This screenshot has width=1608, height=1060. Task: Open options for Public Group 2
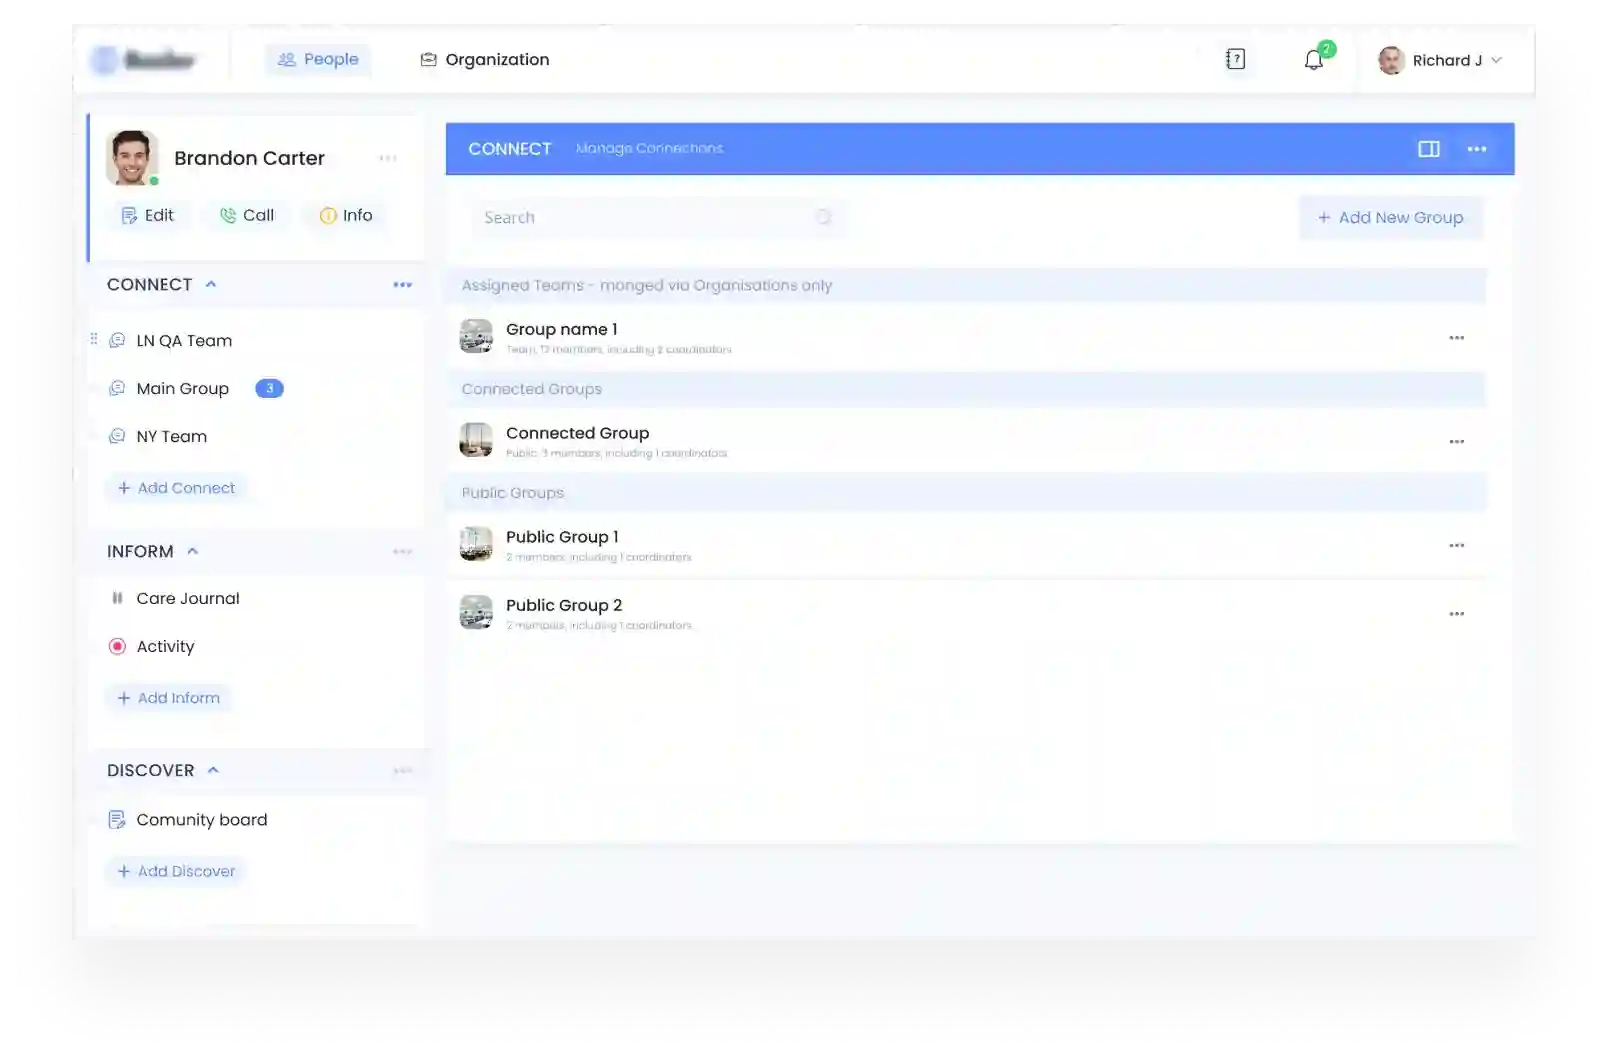click(1456, 613)
